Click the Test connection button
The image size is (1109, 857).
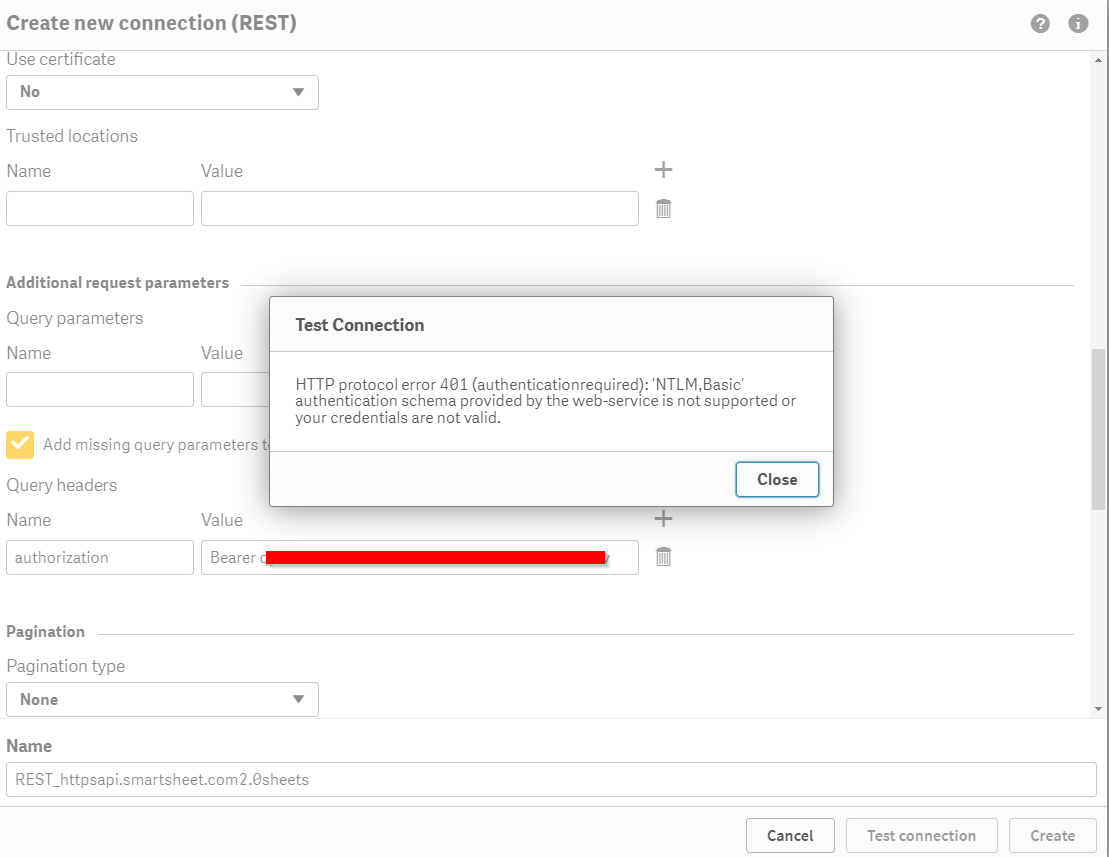point(921,836)
